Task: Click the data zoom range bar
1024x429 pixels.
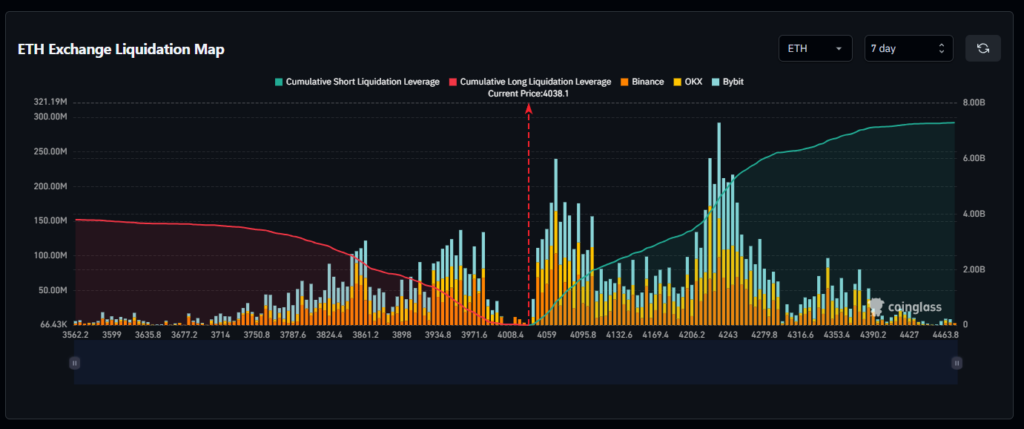Action: (515, 362)
